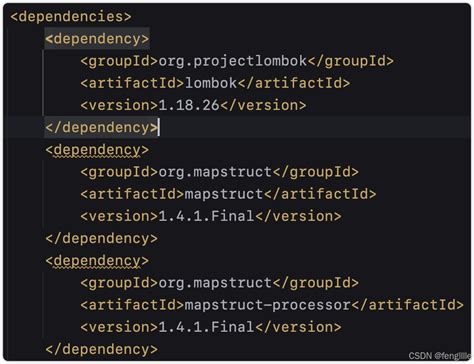
Task: Click the second org.mapstruct groupId value
Action: click(x=215, y=283)
